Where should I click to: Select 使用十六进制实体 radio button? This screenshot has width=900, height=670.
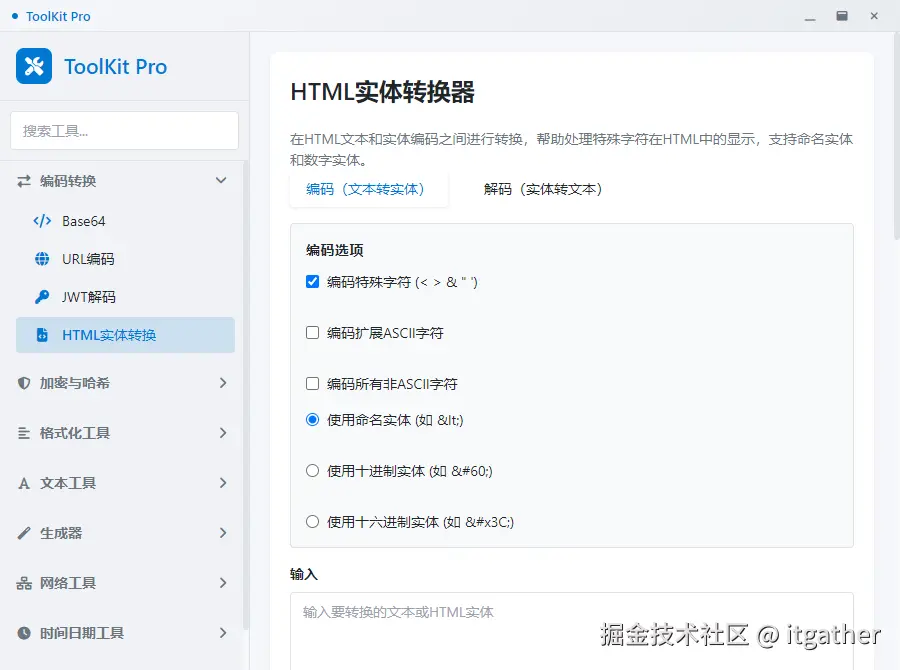pos(312,522)
